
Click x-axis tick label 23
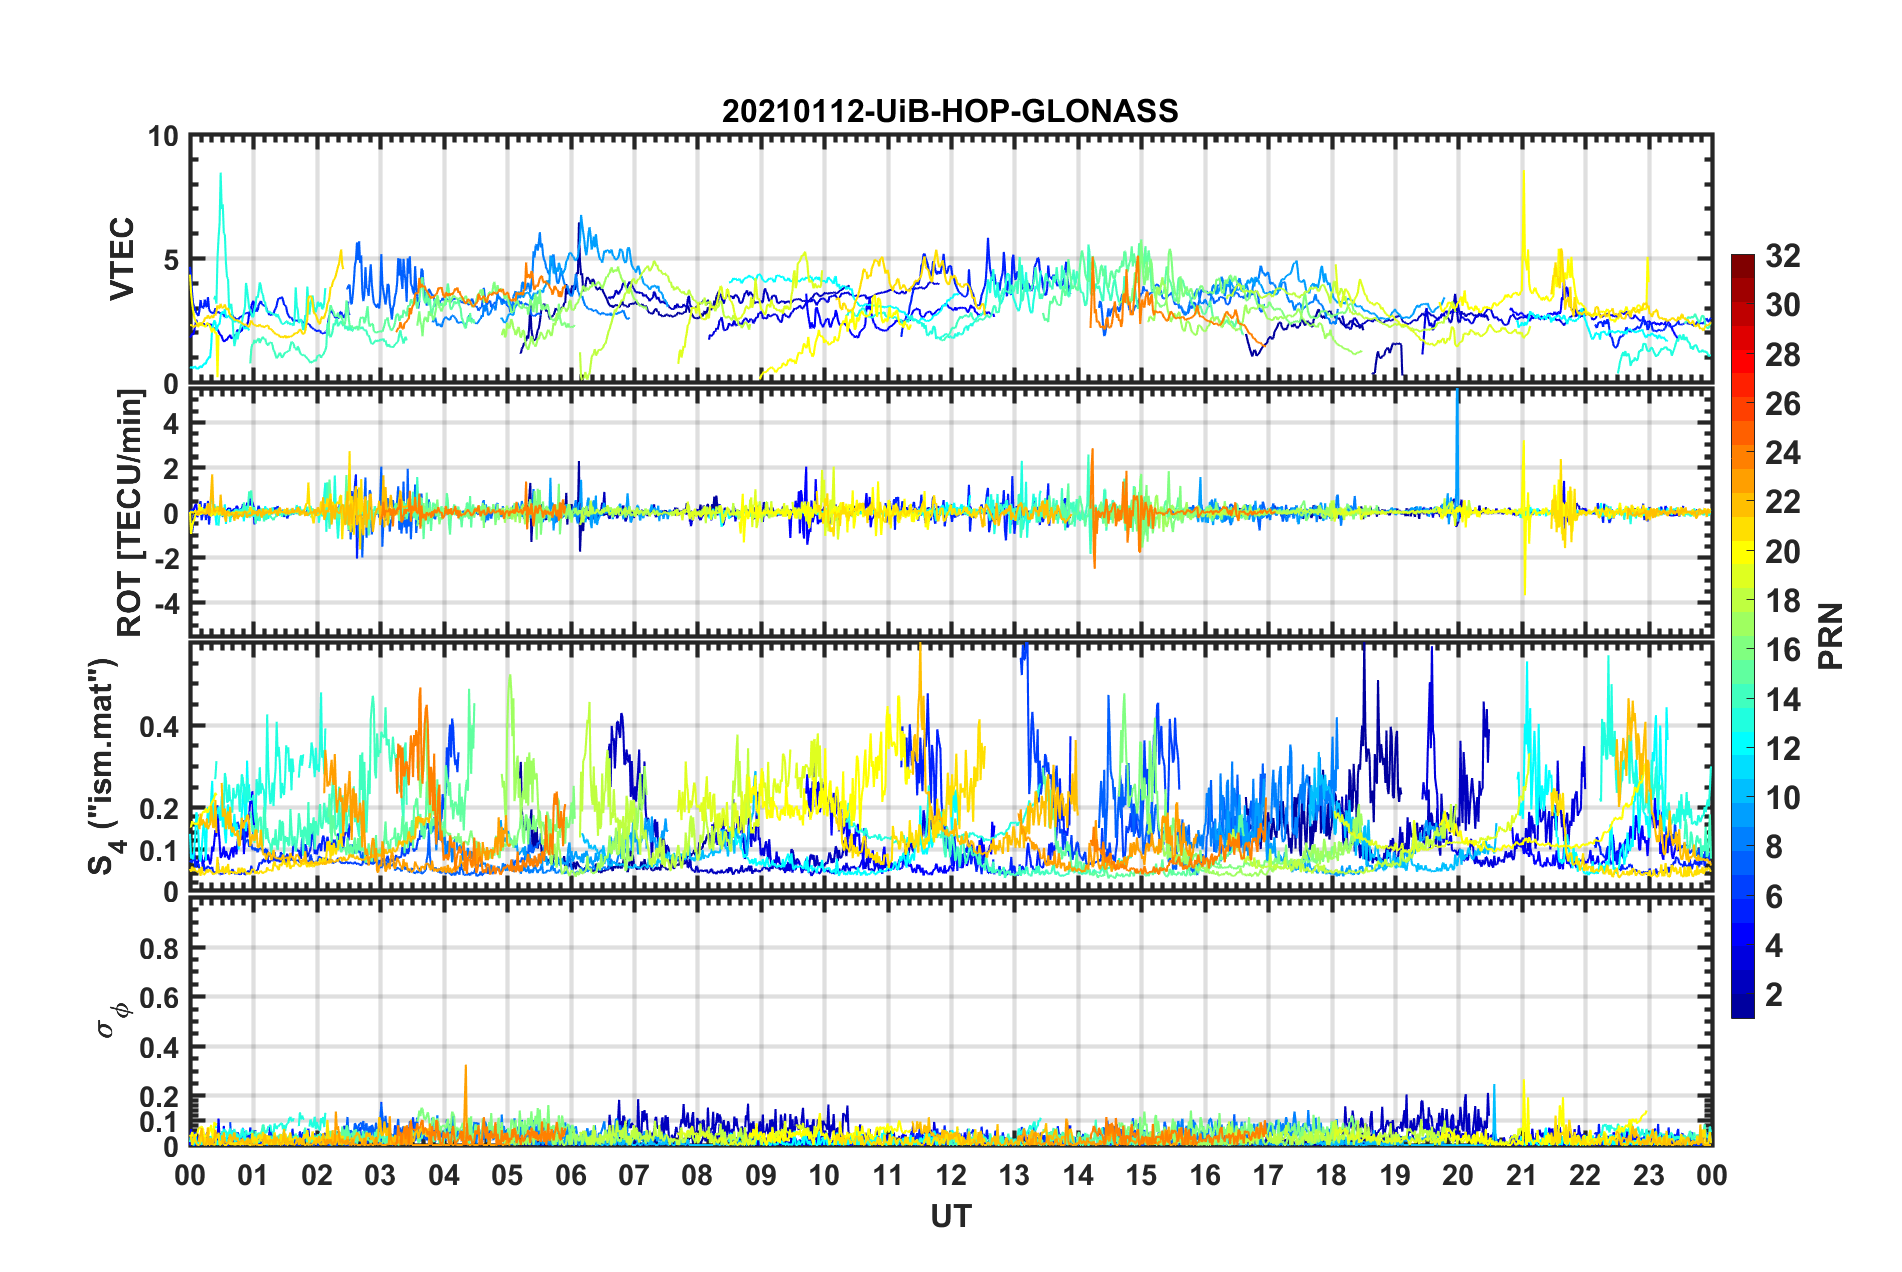(x=1648, y=1175)
